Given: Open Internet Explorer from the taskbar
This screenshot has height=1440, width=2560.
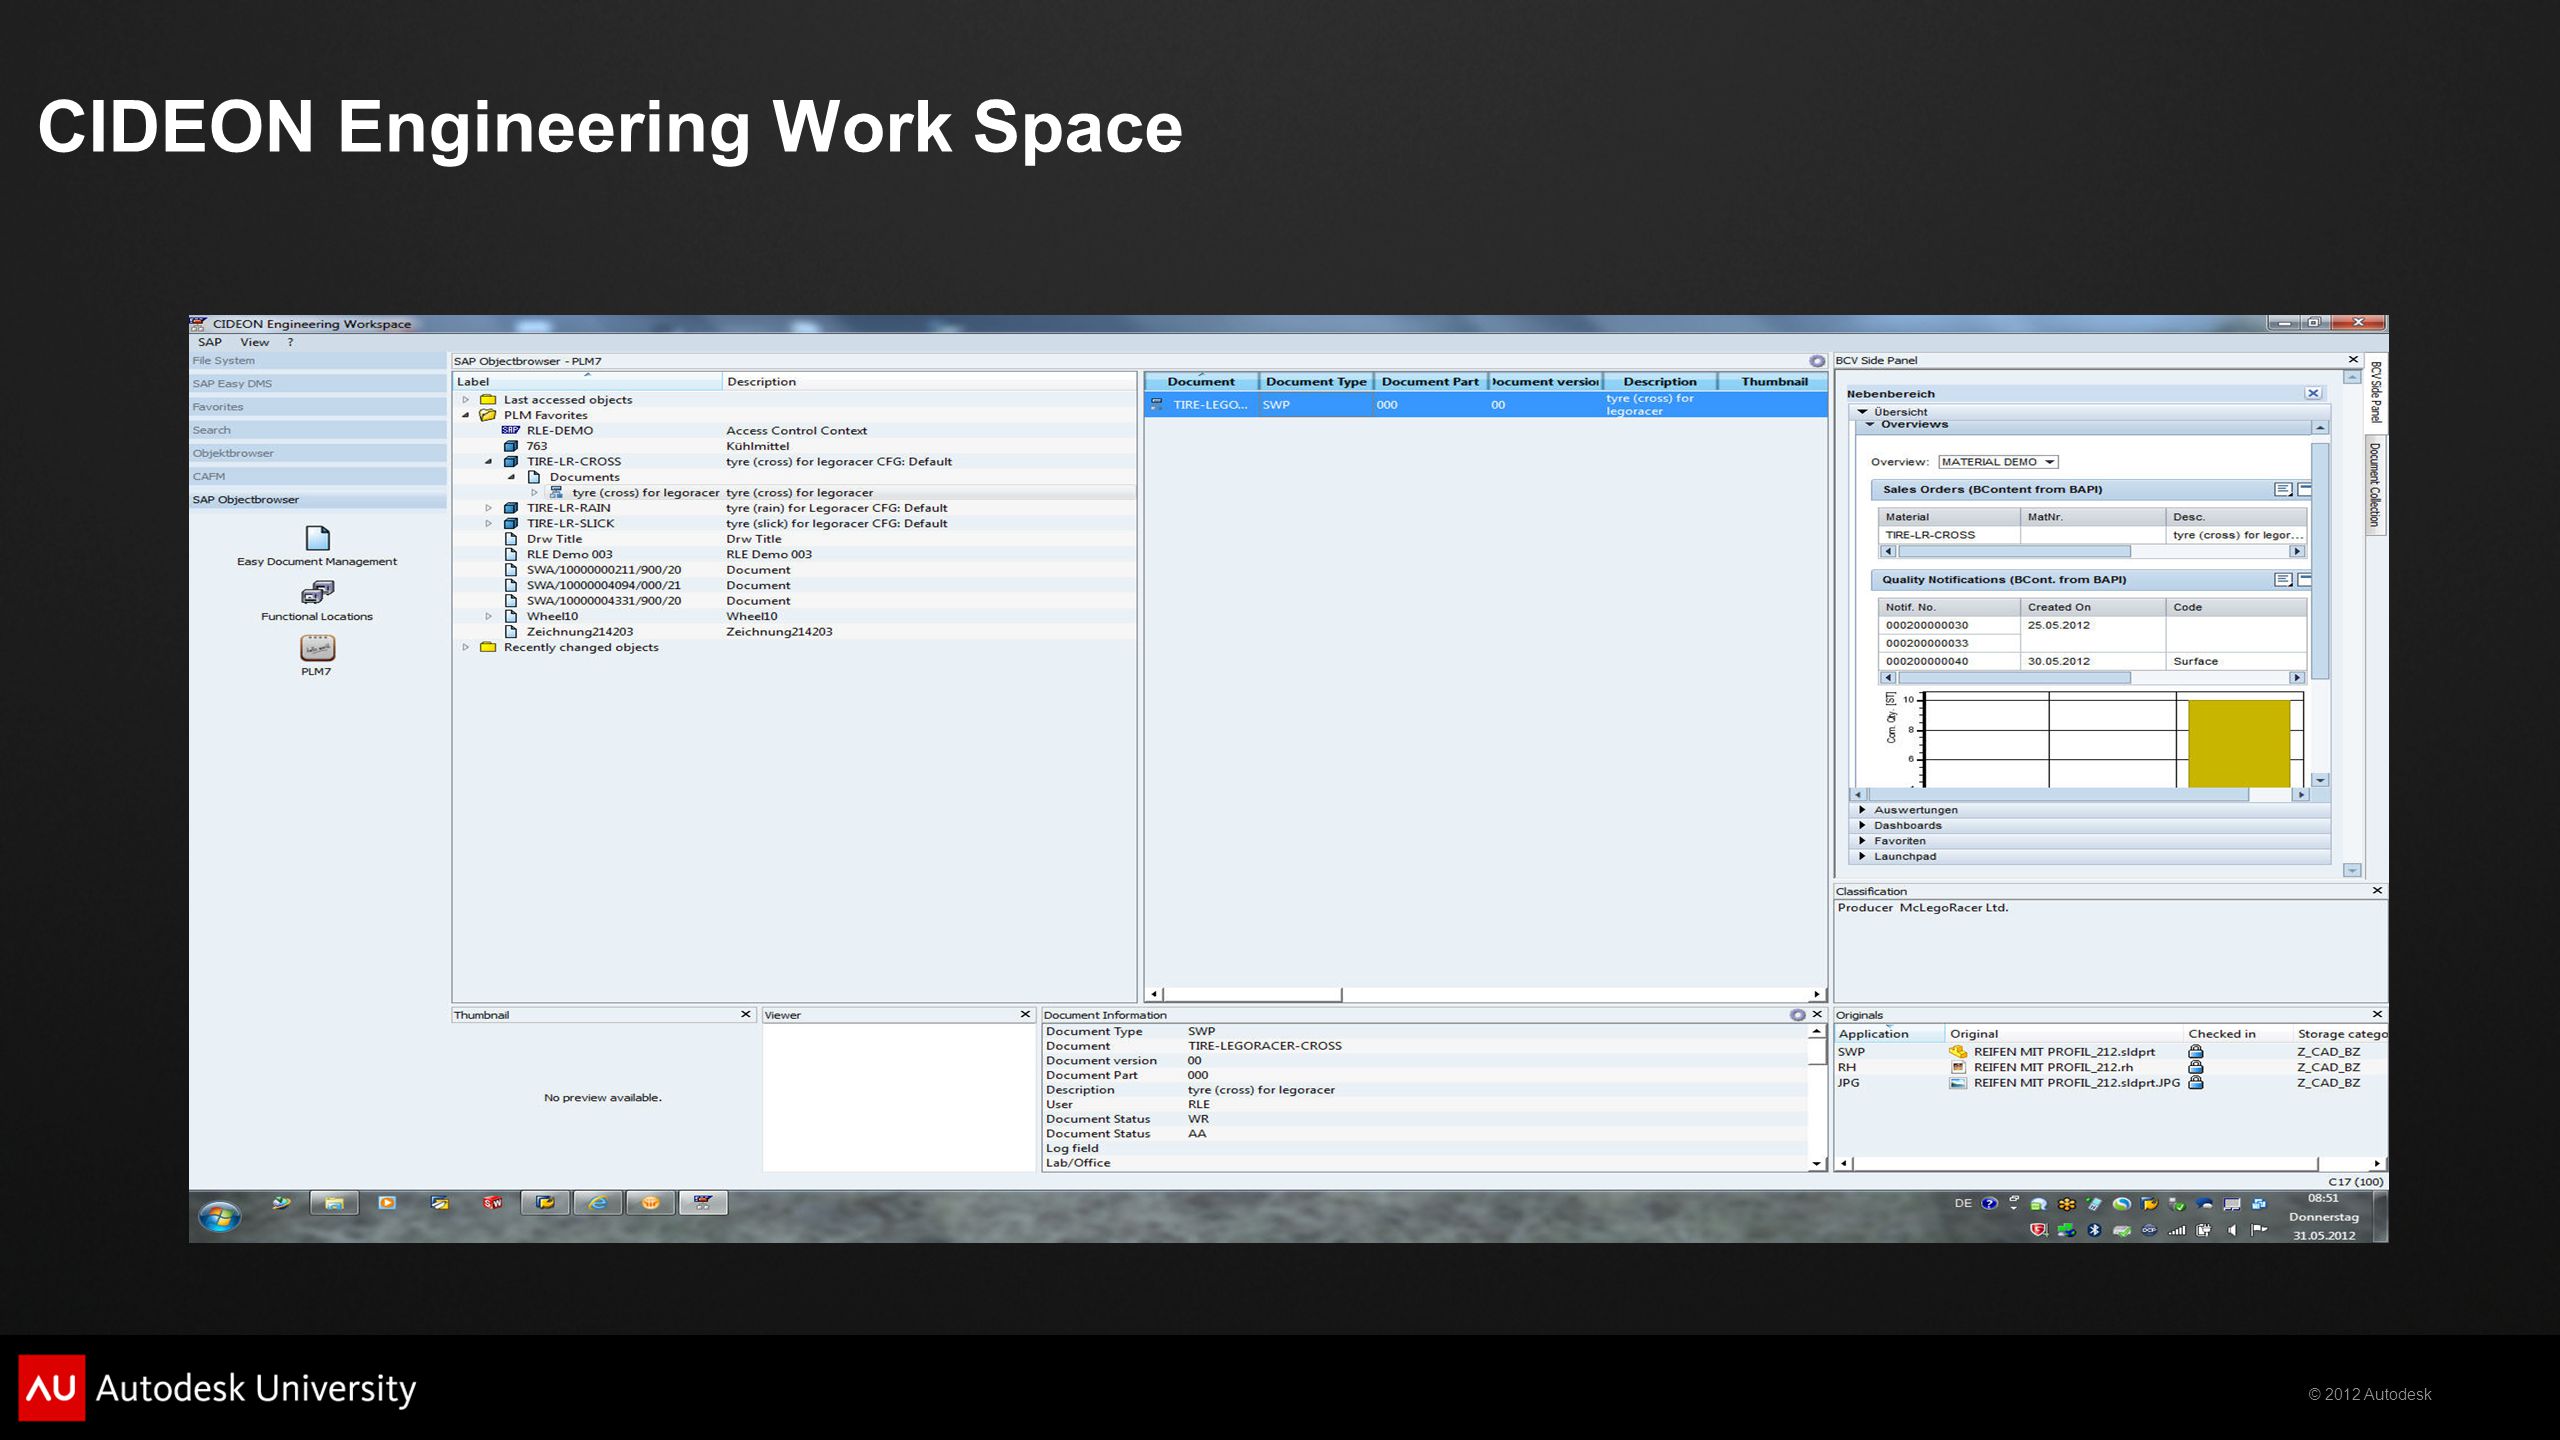Looking at the screenshot, I should 597,1203.
